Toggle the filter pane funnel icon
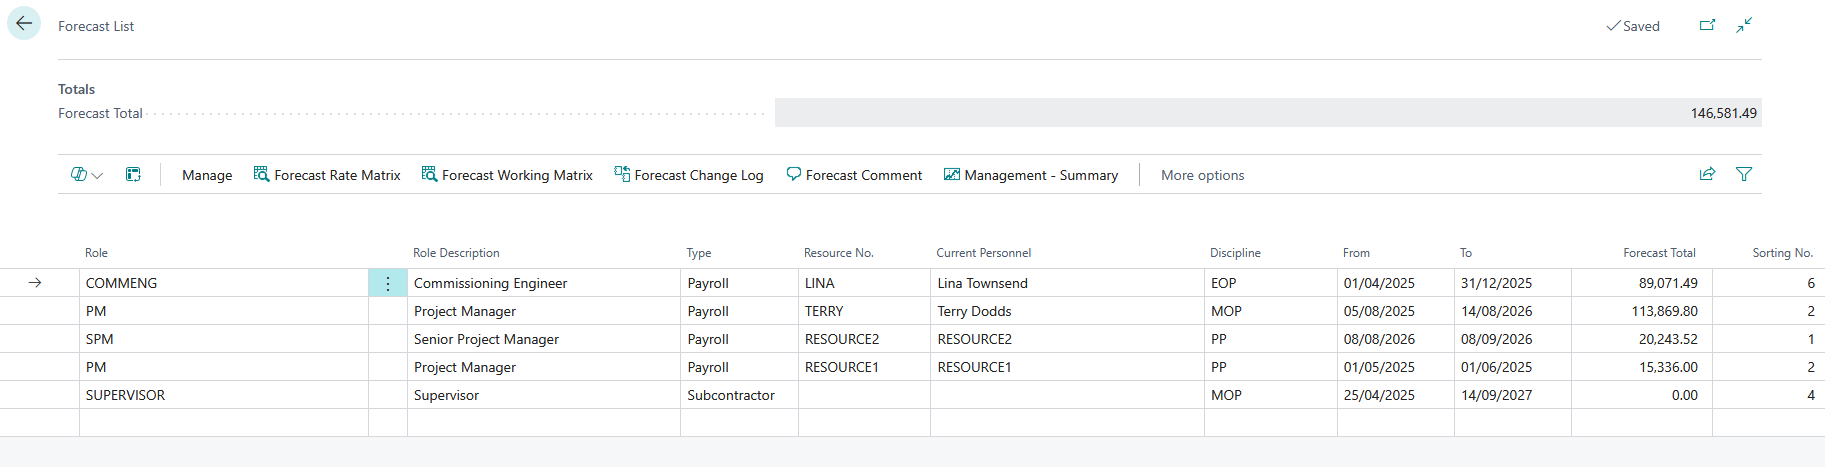The width and height of the screenshot is (1825, 467). click(1744, 174)
